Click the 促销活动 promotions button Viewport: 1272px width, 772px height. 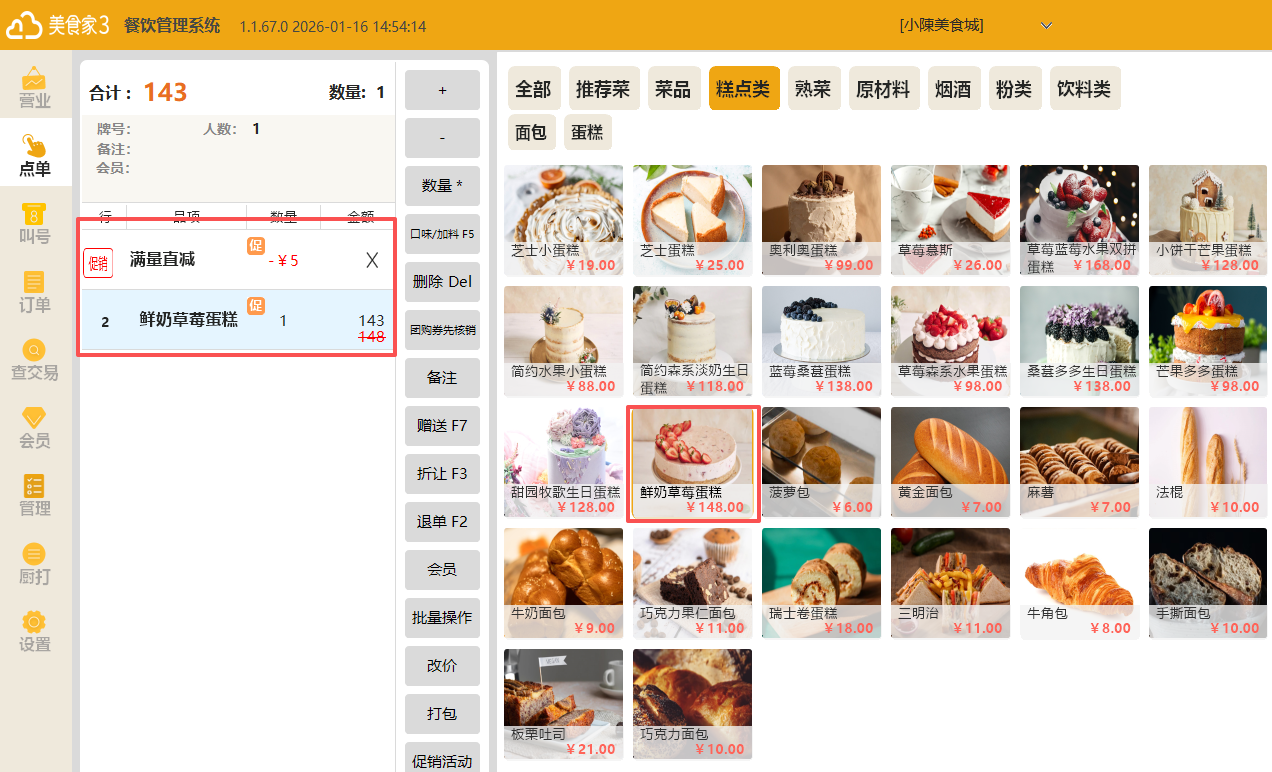pyautogui.click(x=442, y=757)
